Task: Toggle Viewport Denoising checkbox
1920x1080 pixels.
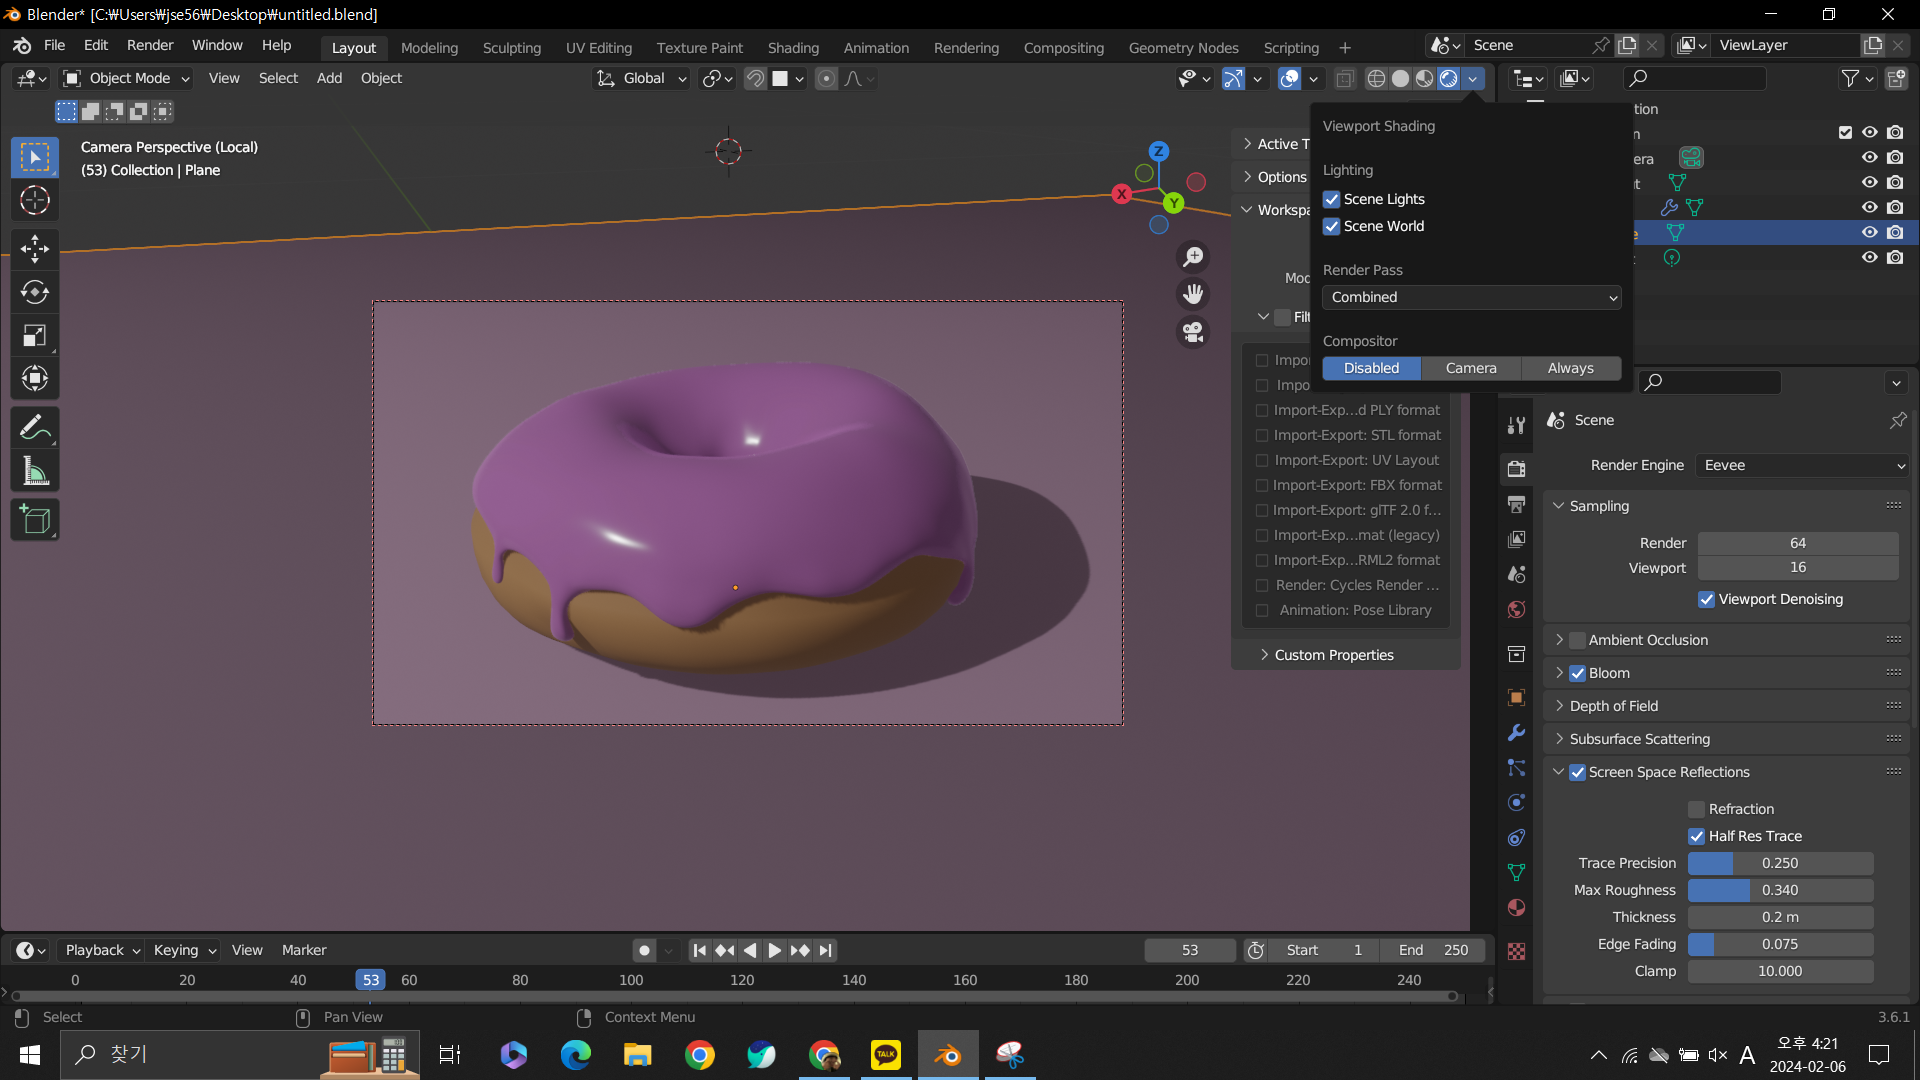Action: 1706,599
